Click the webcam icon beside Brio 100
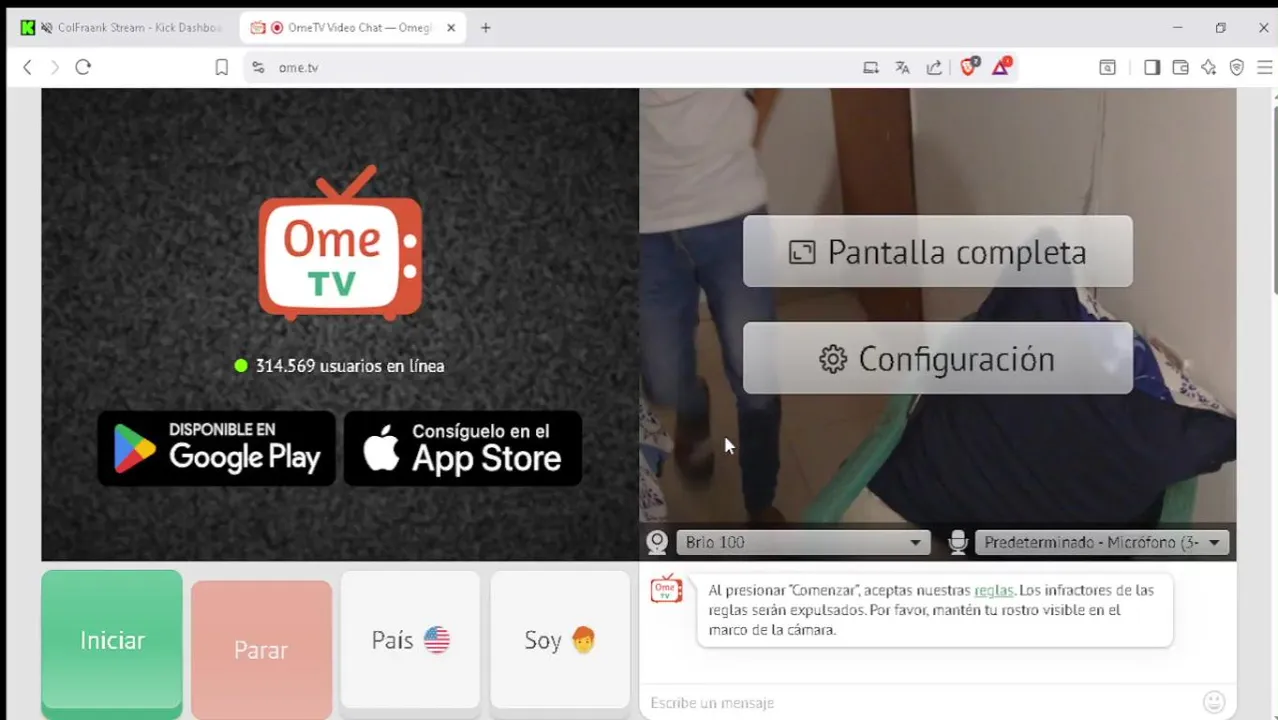1278x720 pixels. [x=657, y=542]
